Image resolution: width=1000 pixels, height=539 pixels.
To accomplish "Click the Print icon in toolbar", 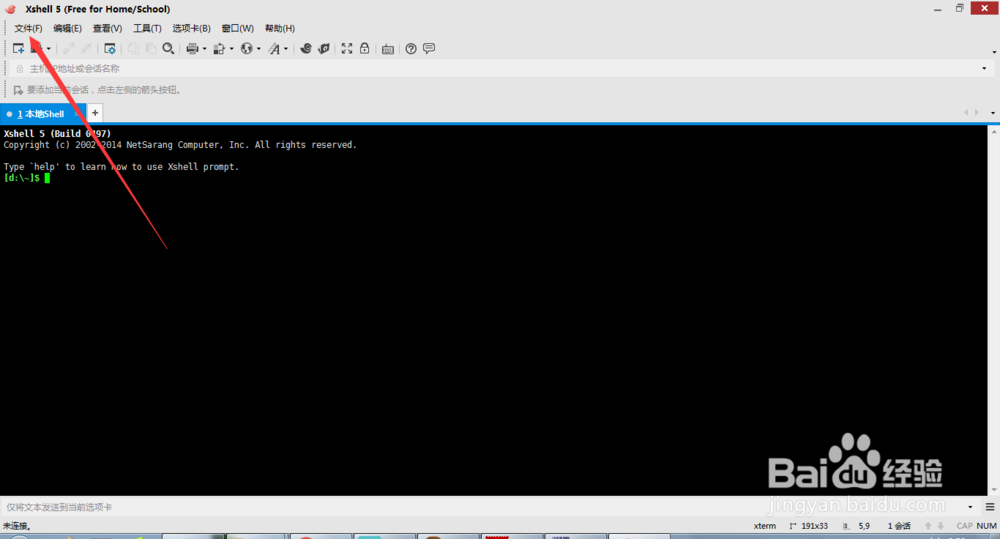I will [192, 48].
